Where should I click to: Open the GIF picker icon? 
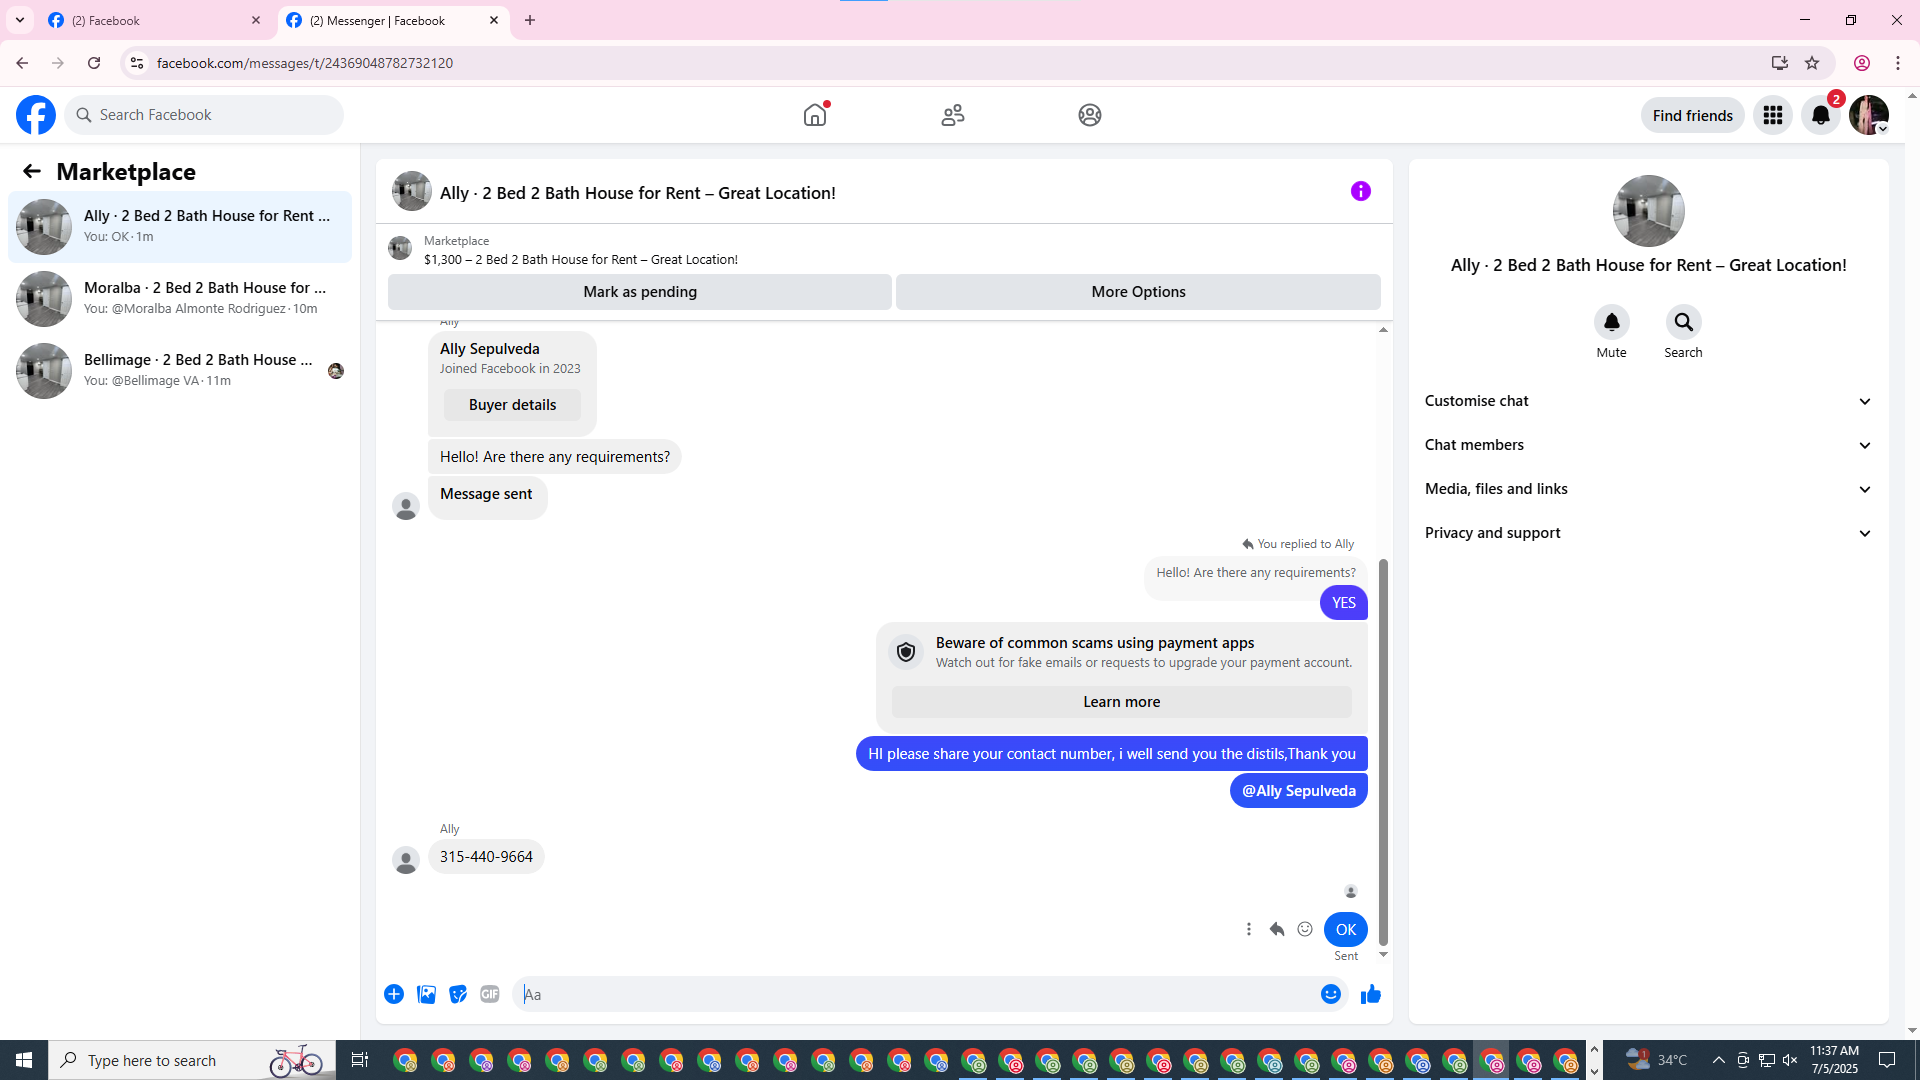point(489,994)
